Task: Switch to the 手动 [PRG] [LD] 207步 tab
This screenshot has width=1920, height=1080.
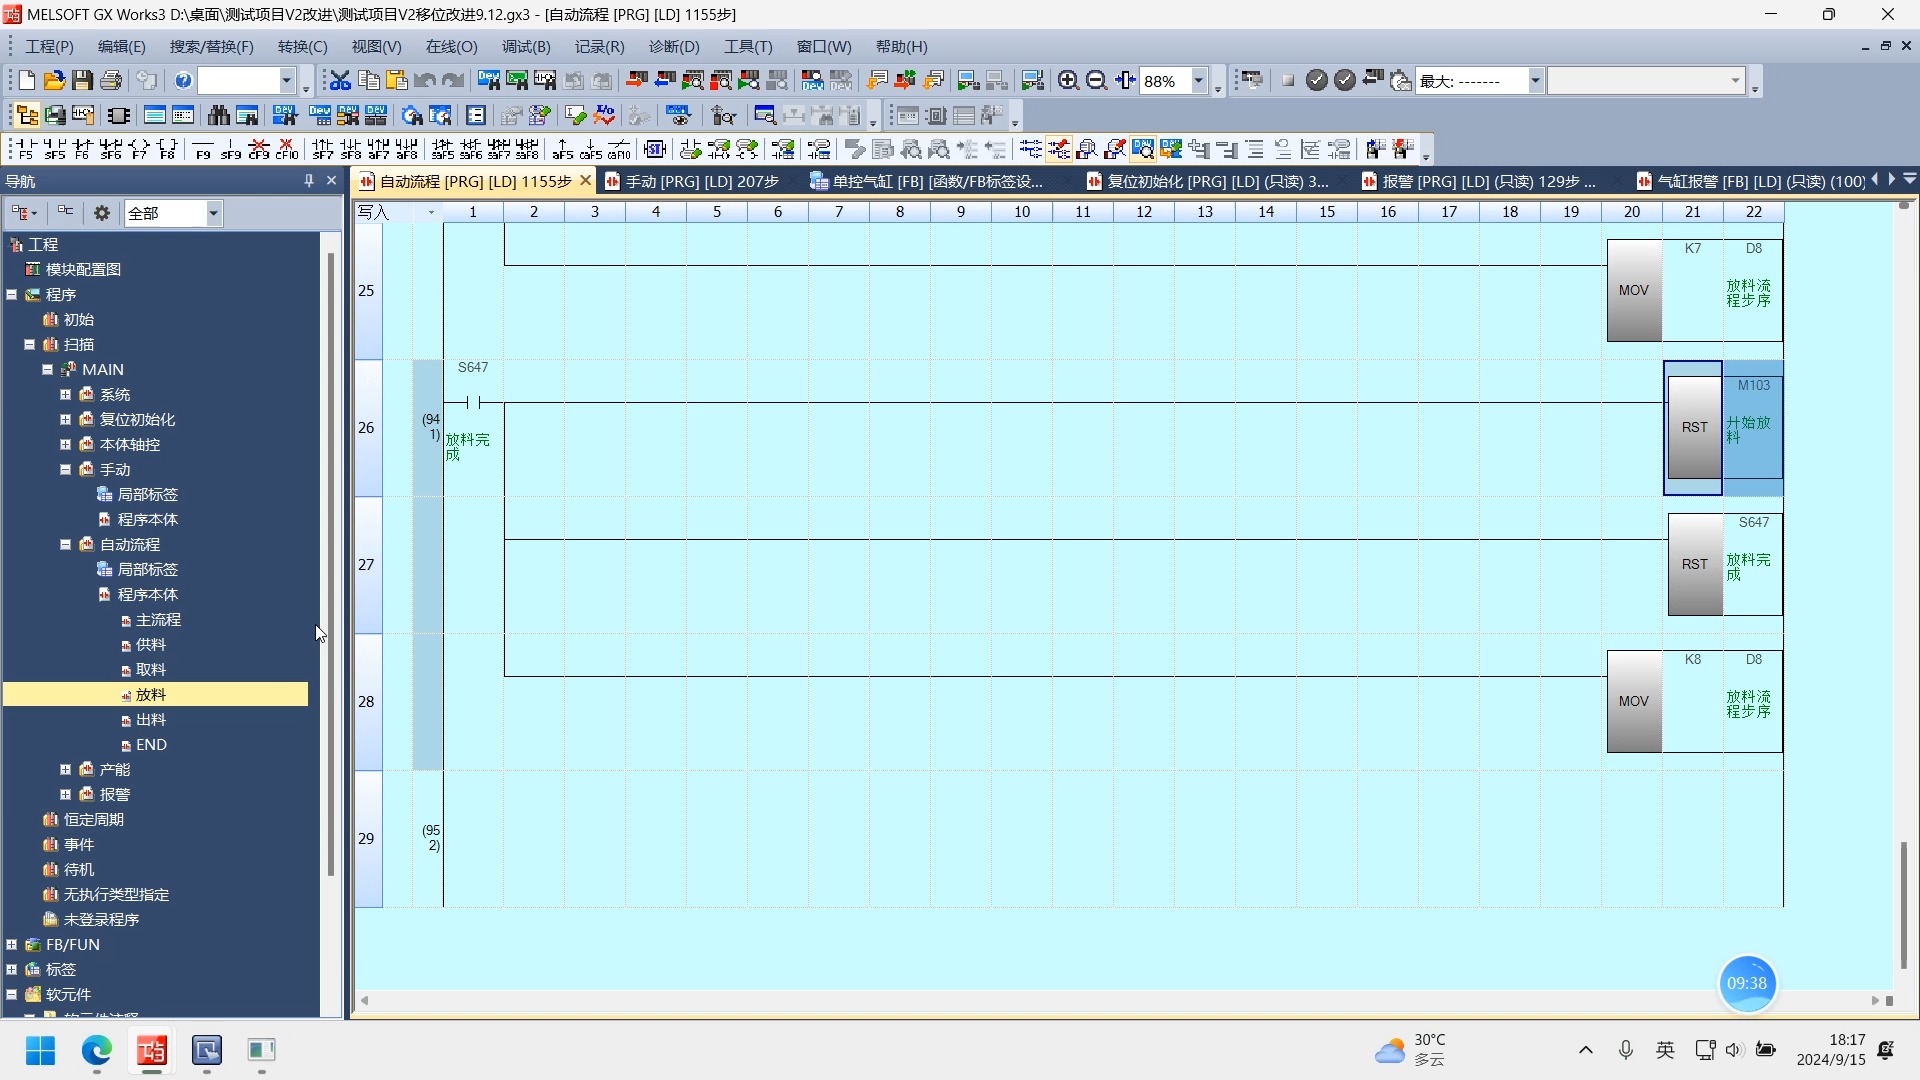Action: pos(700,181)
